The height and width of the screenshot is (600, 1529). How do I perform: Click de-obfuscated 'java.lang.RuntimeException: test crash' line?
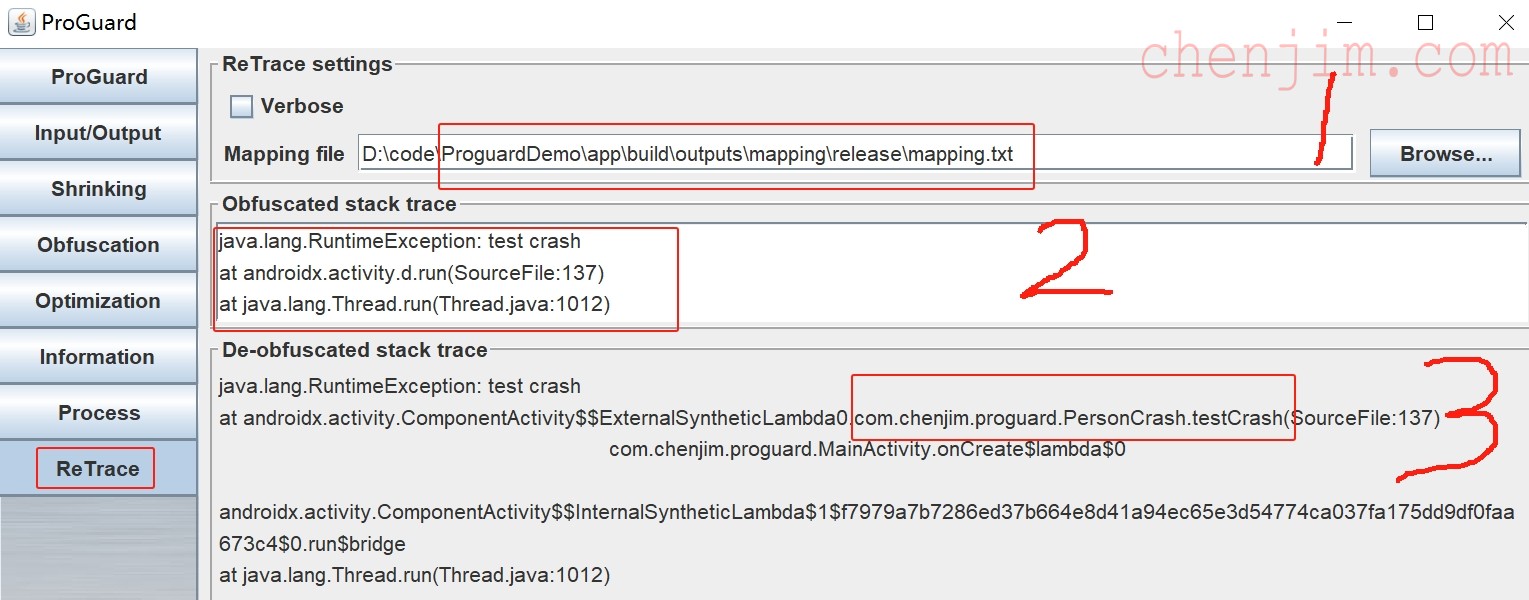[400, 386]
